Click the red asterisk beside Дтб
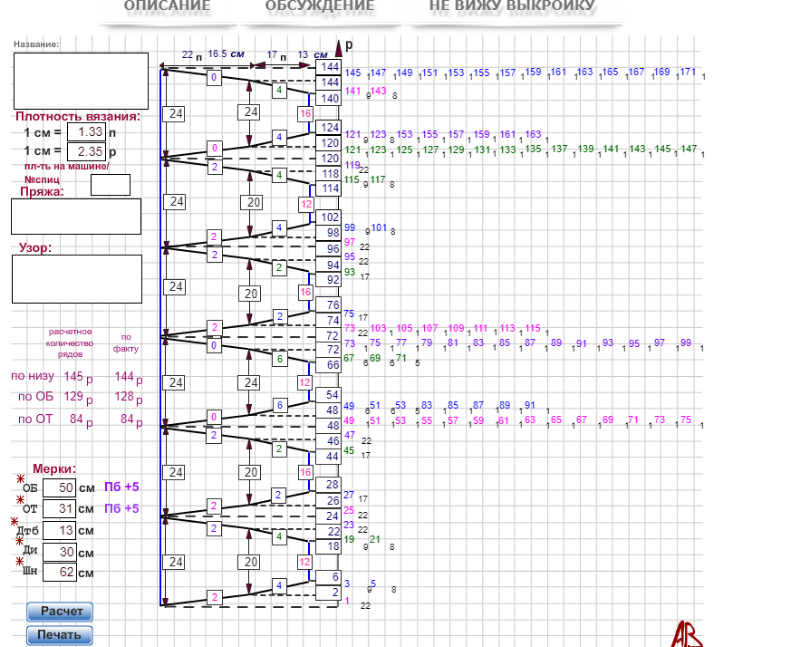800x647 pixels. [x=15, y=521]
